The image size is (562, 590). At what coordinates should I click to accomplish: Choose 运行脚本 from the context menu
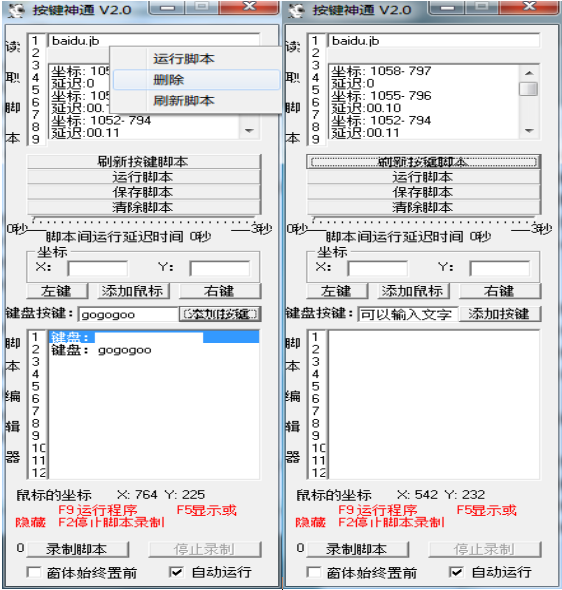pyautogui.click(x=184, y=59)
